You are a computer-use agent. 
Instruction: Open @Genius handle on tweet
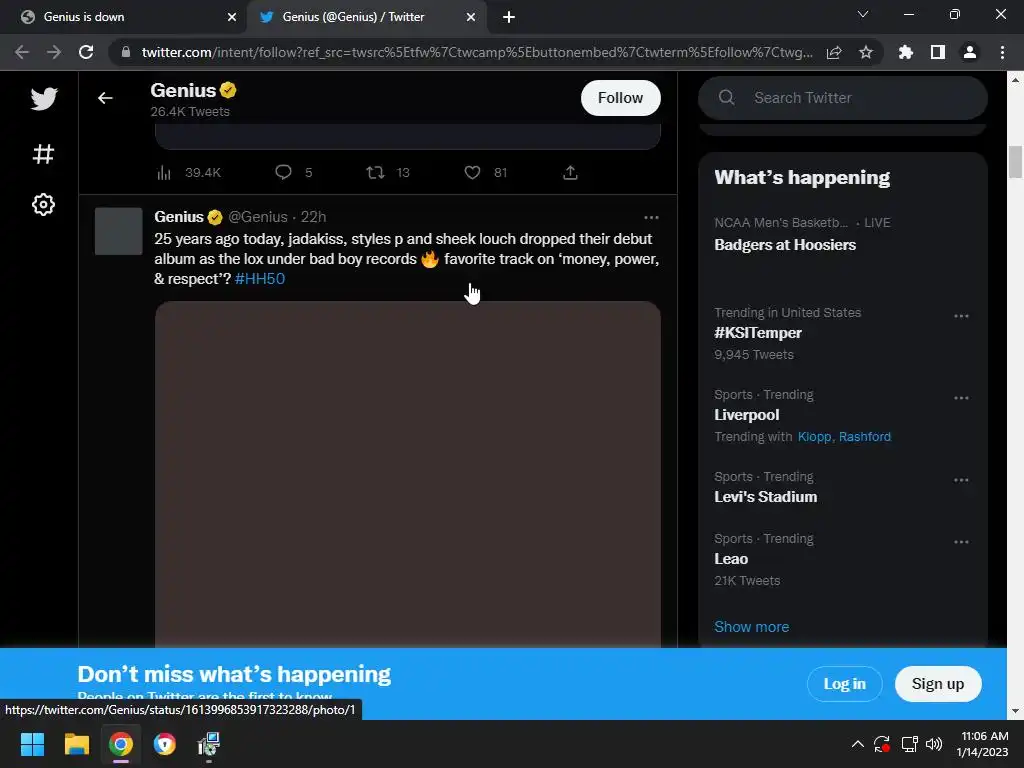tap(258, 217)
